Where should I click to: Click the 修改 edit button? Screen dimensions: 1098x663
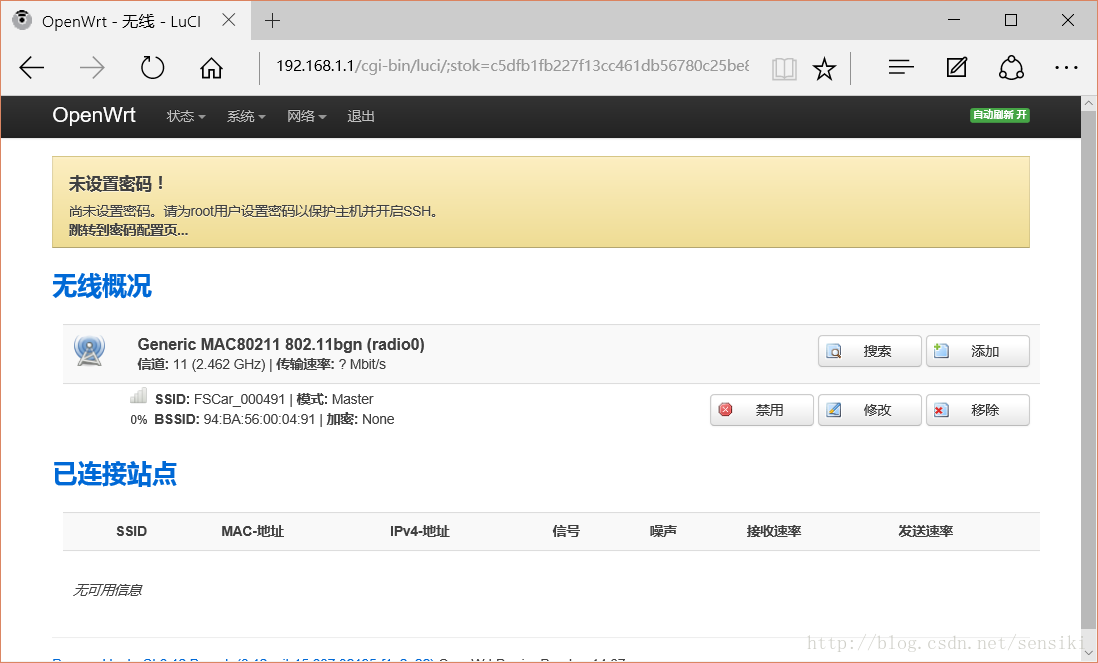pyautogui.click(x=870, y=410)
